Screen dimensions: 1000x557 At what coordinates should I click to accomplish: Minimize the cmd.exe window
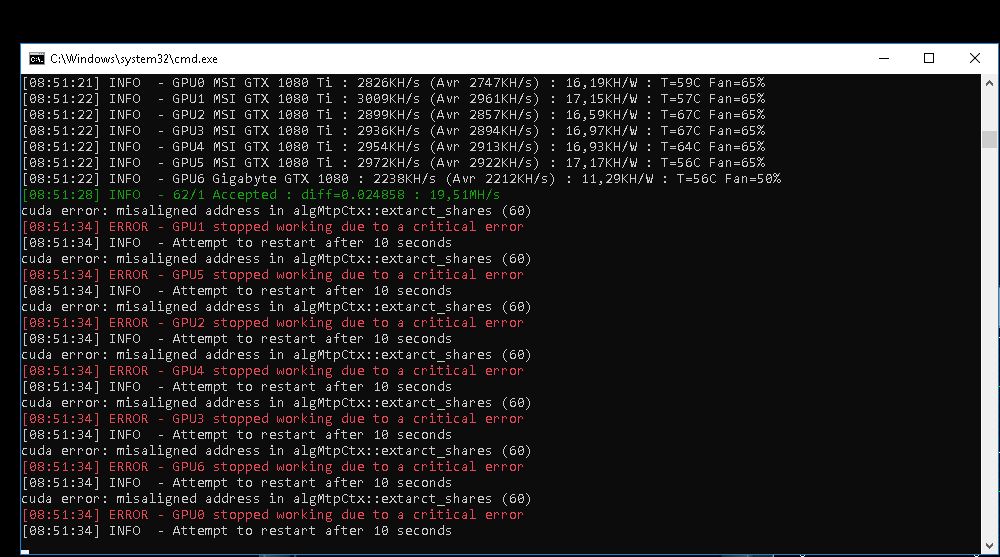point(884,59)
